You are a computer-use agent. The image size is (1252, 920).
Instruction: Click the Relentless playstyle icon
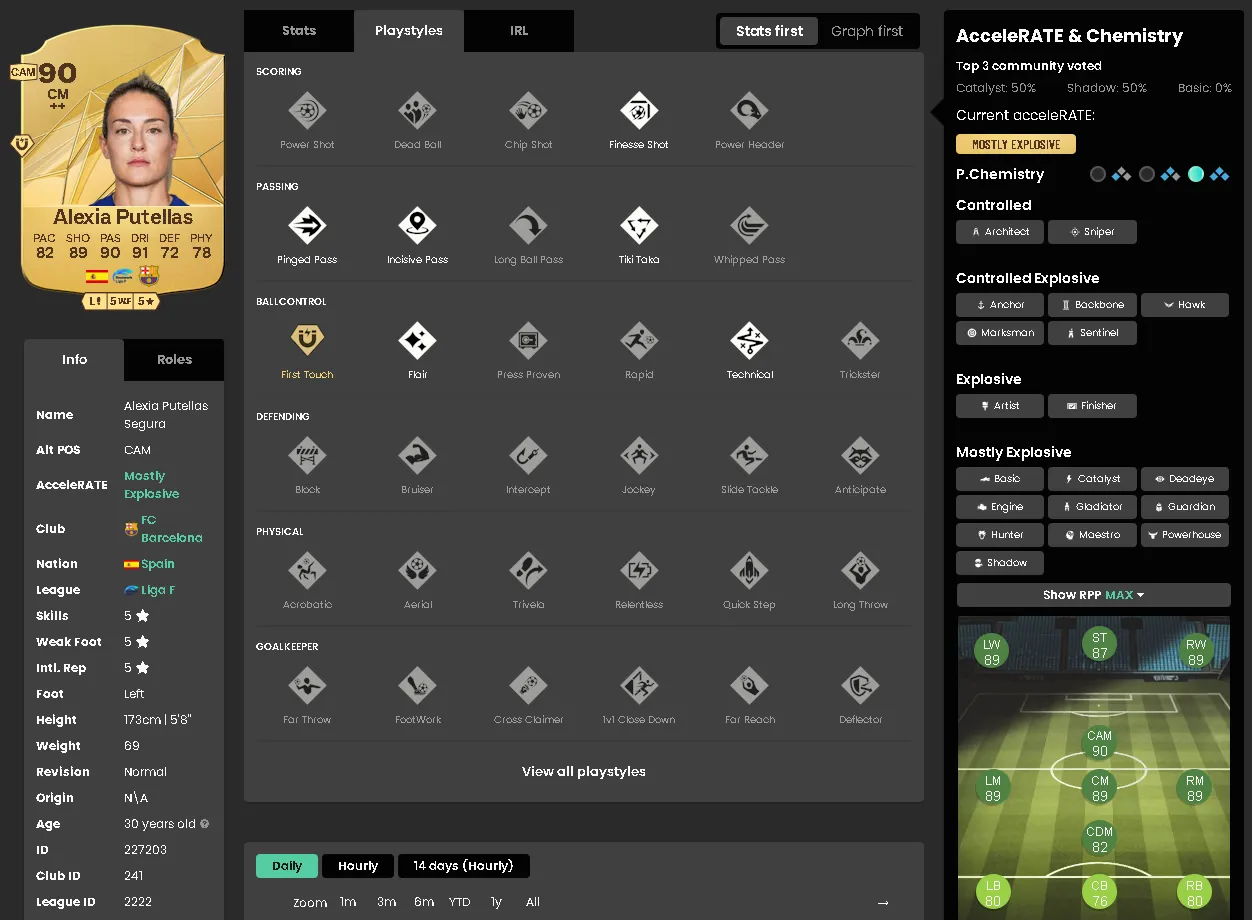point(639,571)
